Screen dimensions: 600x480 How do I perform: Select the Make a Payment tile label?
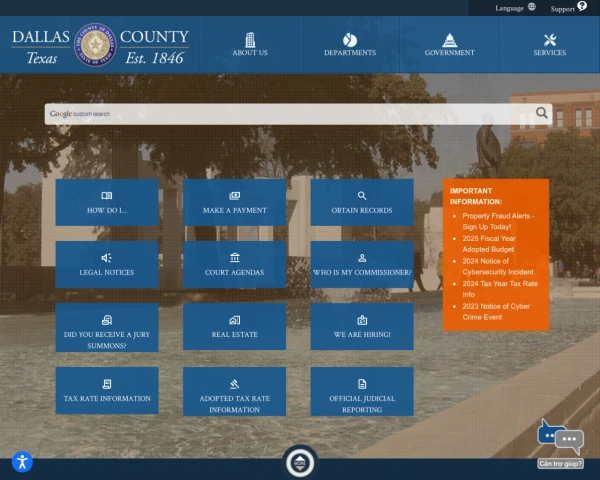point(235,210)
